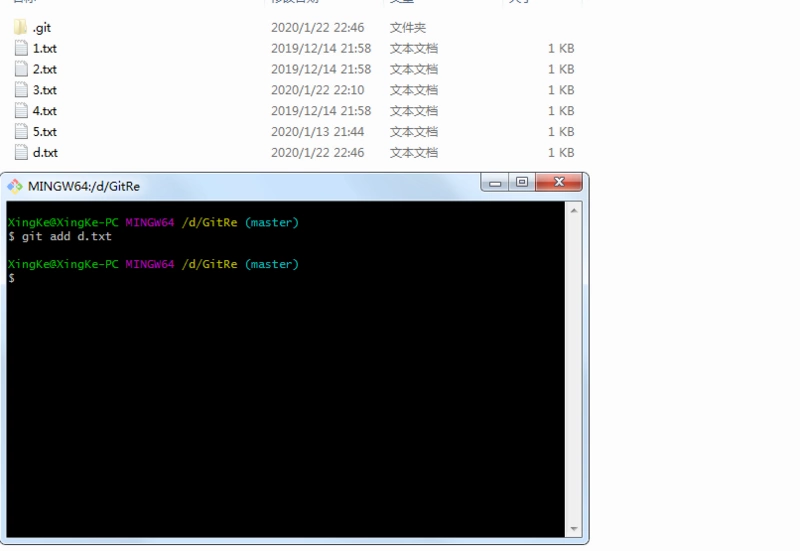Select file name 2.txt
Screen dimensions: 800x551
(45, 69)
